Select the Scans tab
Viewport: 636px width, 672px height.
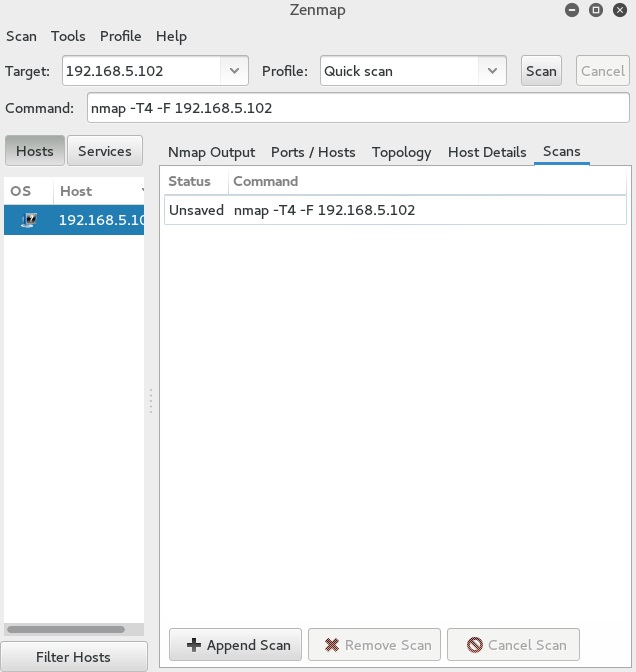click(x=561, y=151)
